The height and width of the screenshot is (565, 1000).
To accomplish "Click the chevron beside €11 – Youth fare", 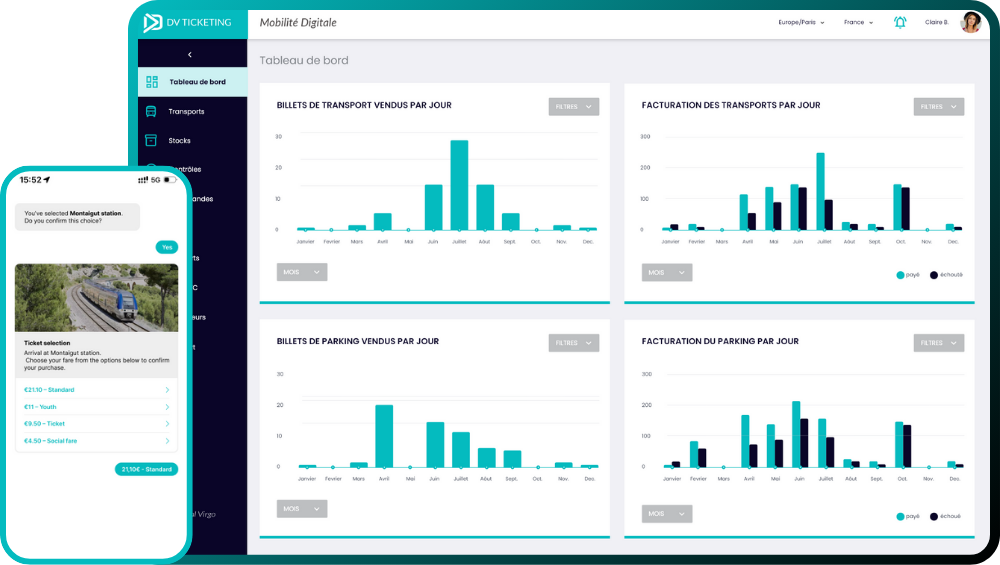I will (167, 407).
